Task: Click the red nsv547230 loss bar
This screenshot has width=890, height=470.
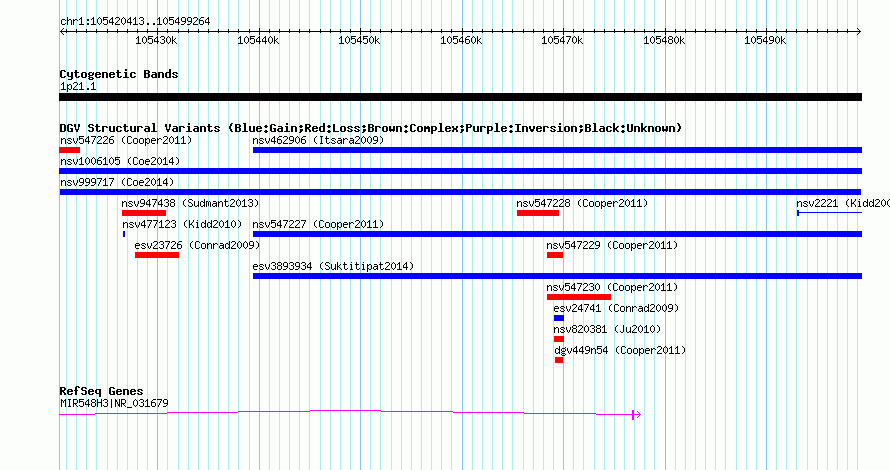Action: point(579,297)
